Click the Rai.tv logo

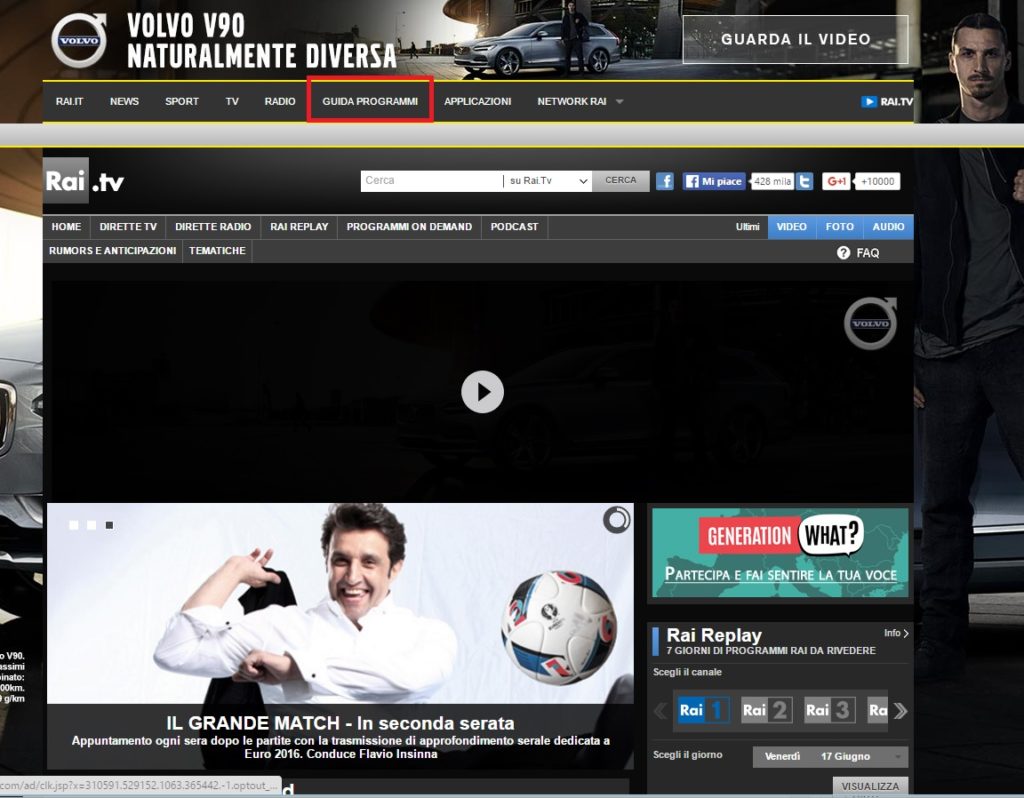click(x=84, y=181)
